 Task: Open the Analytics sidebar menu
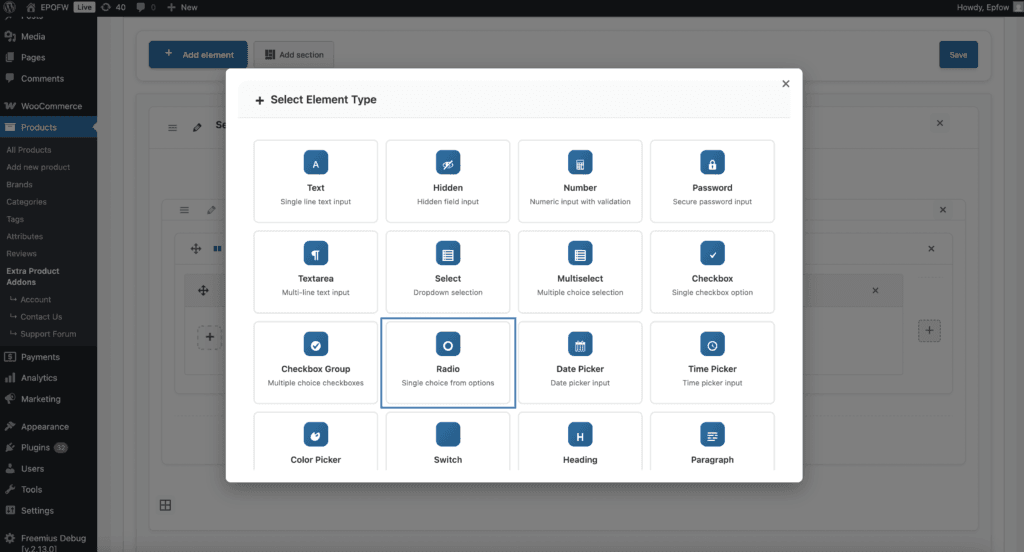click(39, 378)
